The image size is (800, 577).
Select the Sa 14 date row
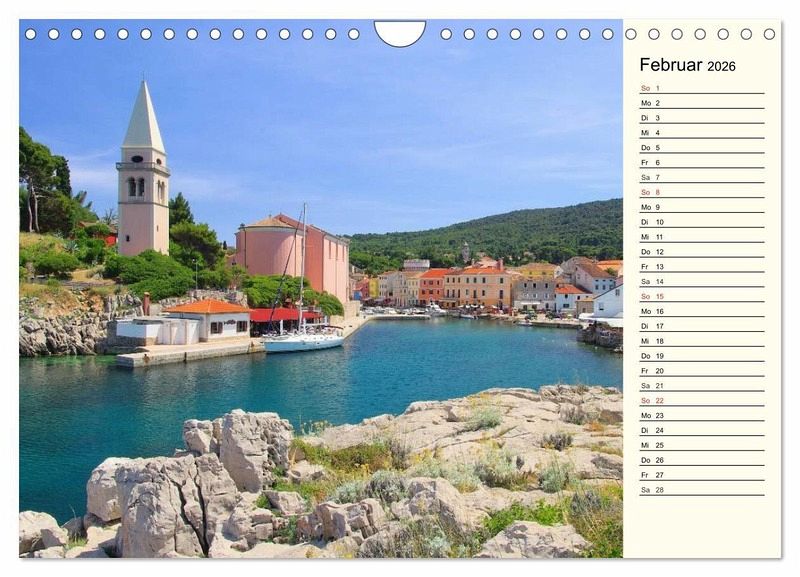702,282
